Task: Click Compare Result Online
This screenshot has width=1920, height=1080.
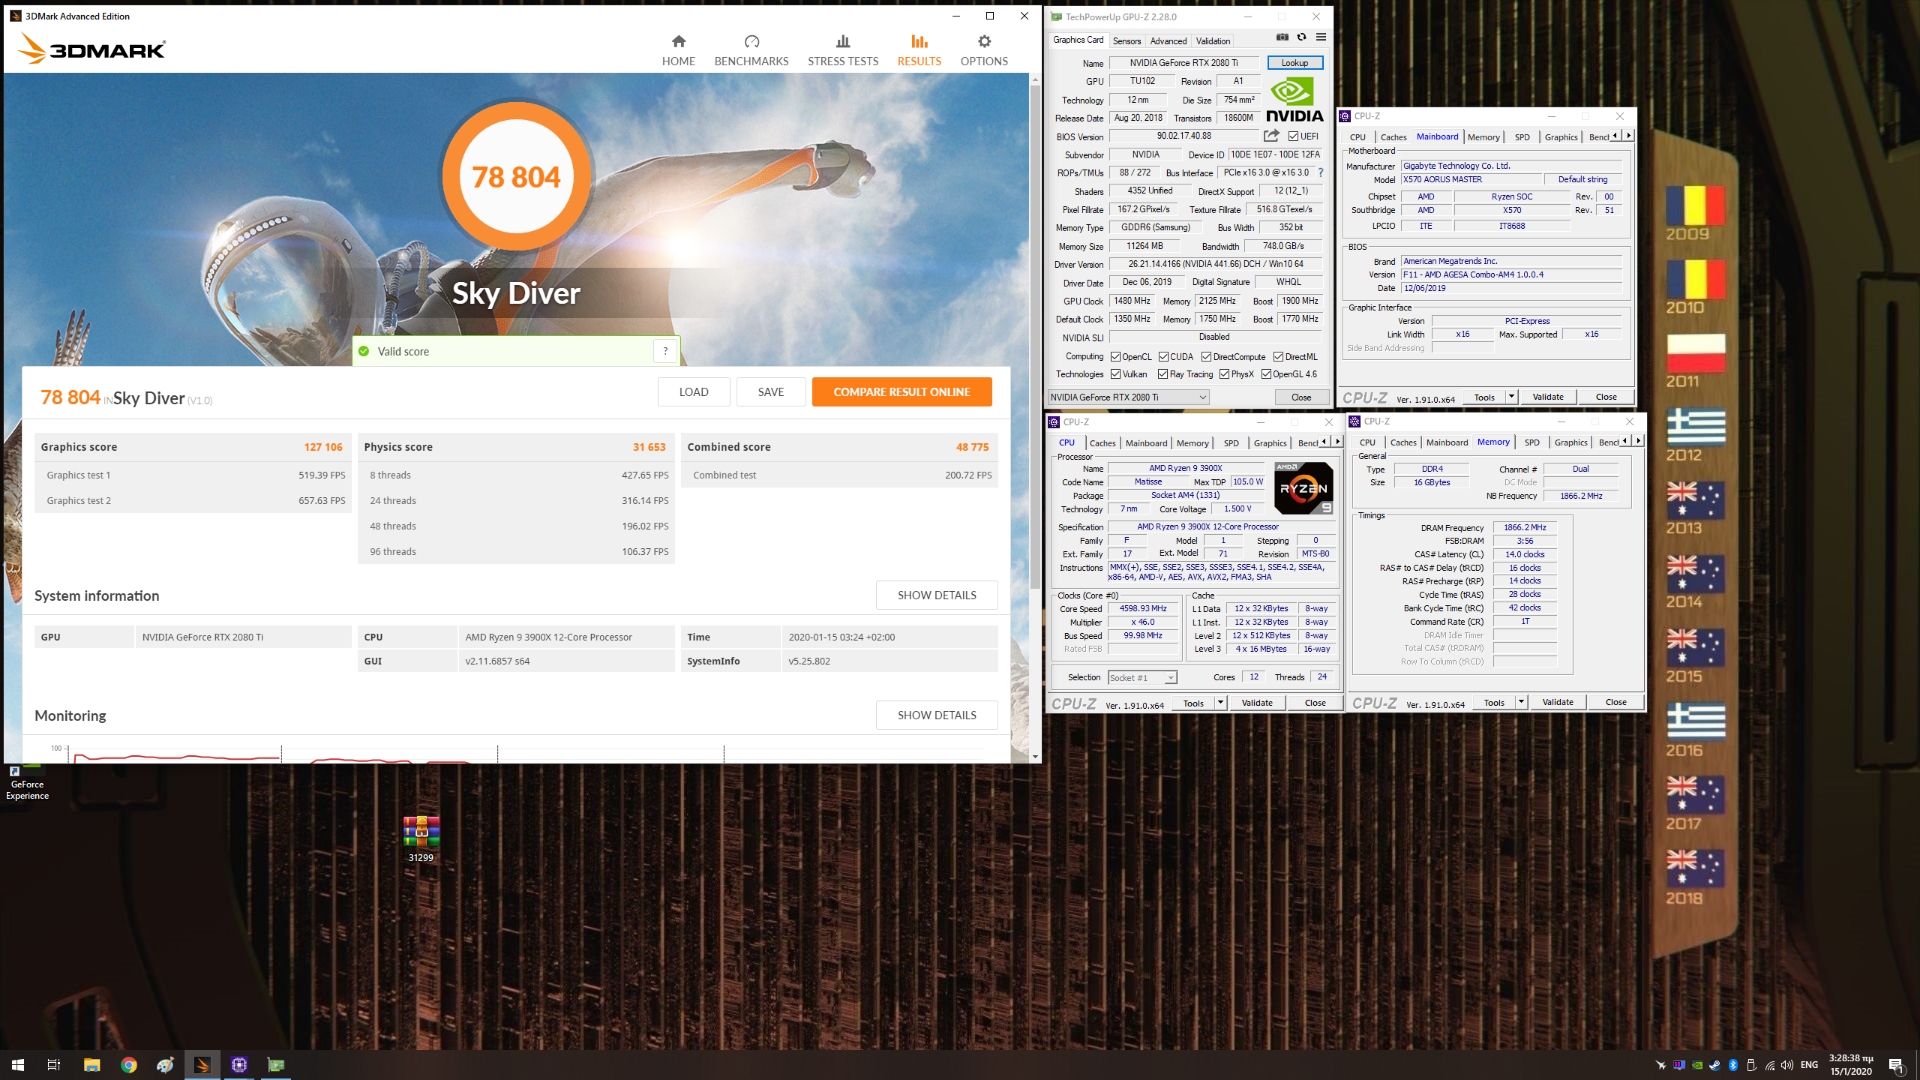Action: point(901,392)
